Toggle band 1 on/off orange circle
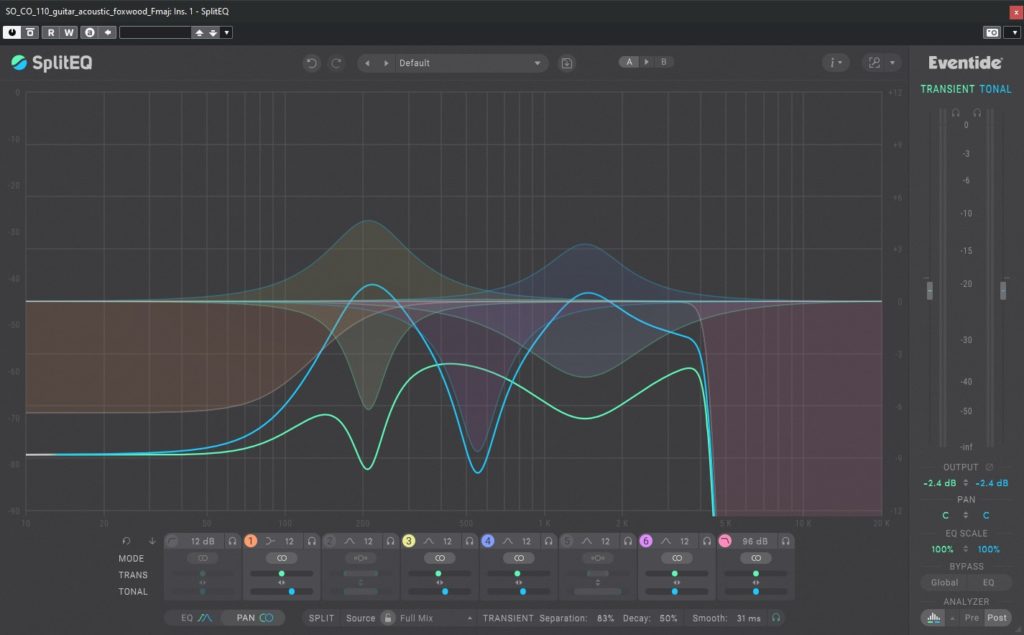1024x635 pixels. [x=251, y=541]
